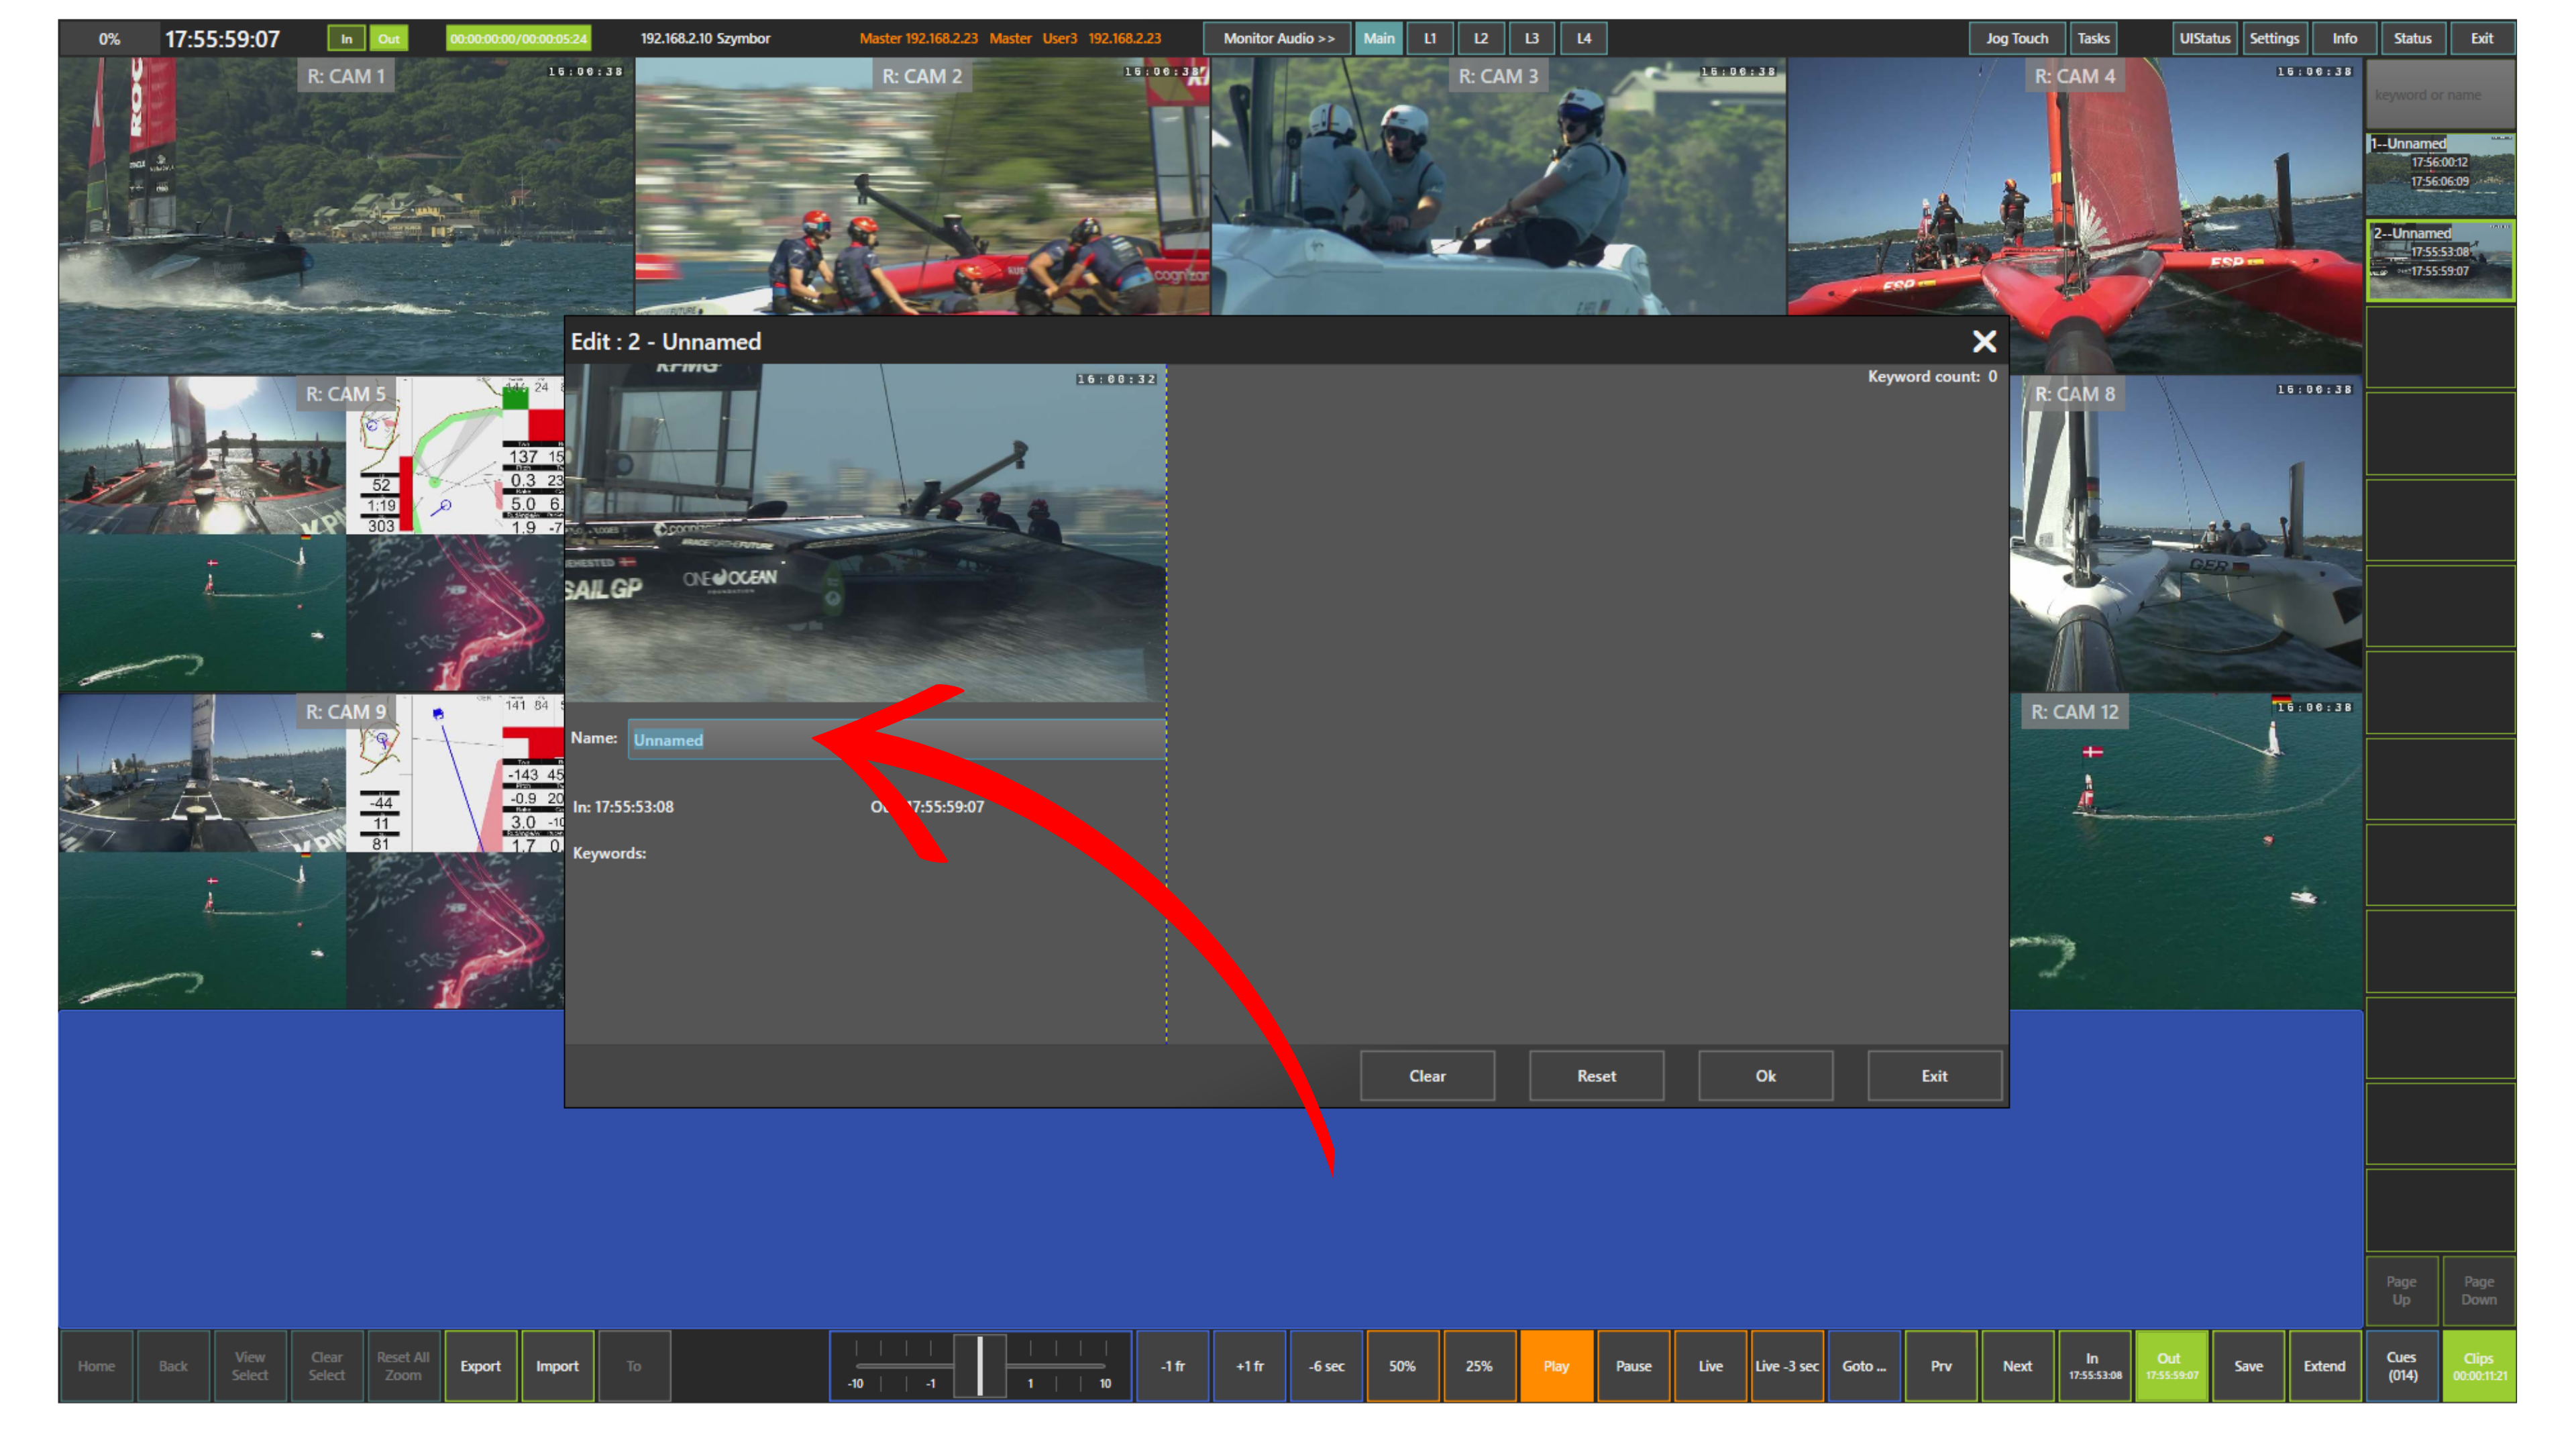
Task: Click the Reset button in Edit dialog
Action: tap(1596, 1076)
